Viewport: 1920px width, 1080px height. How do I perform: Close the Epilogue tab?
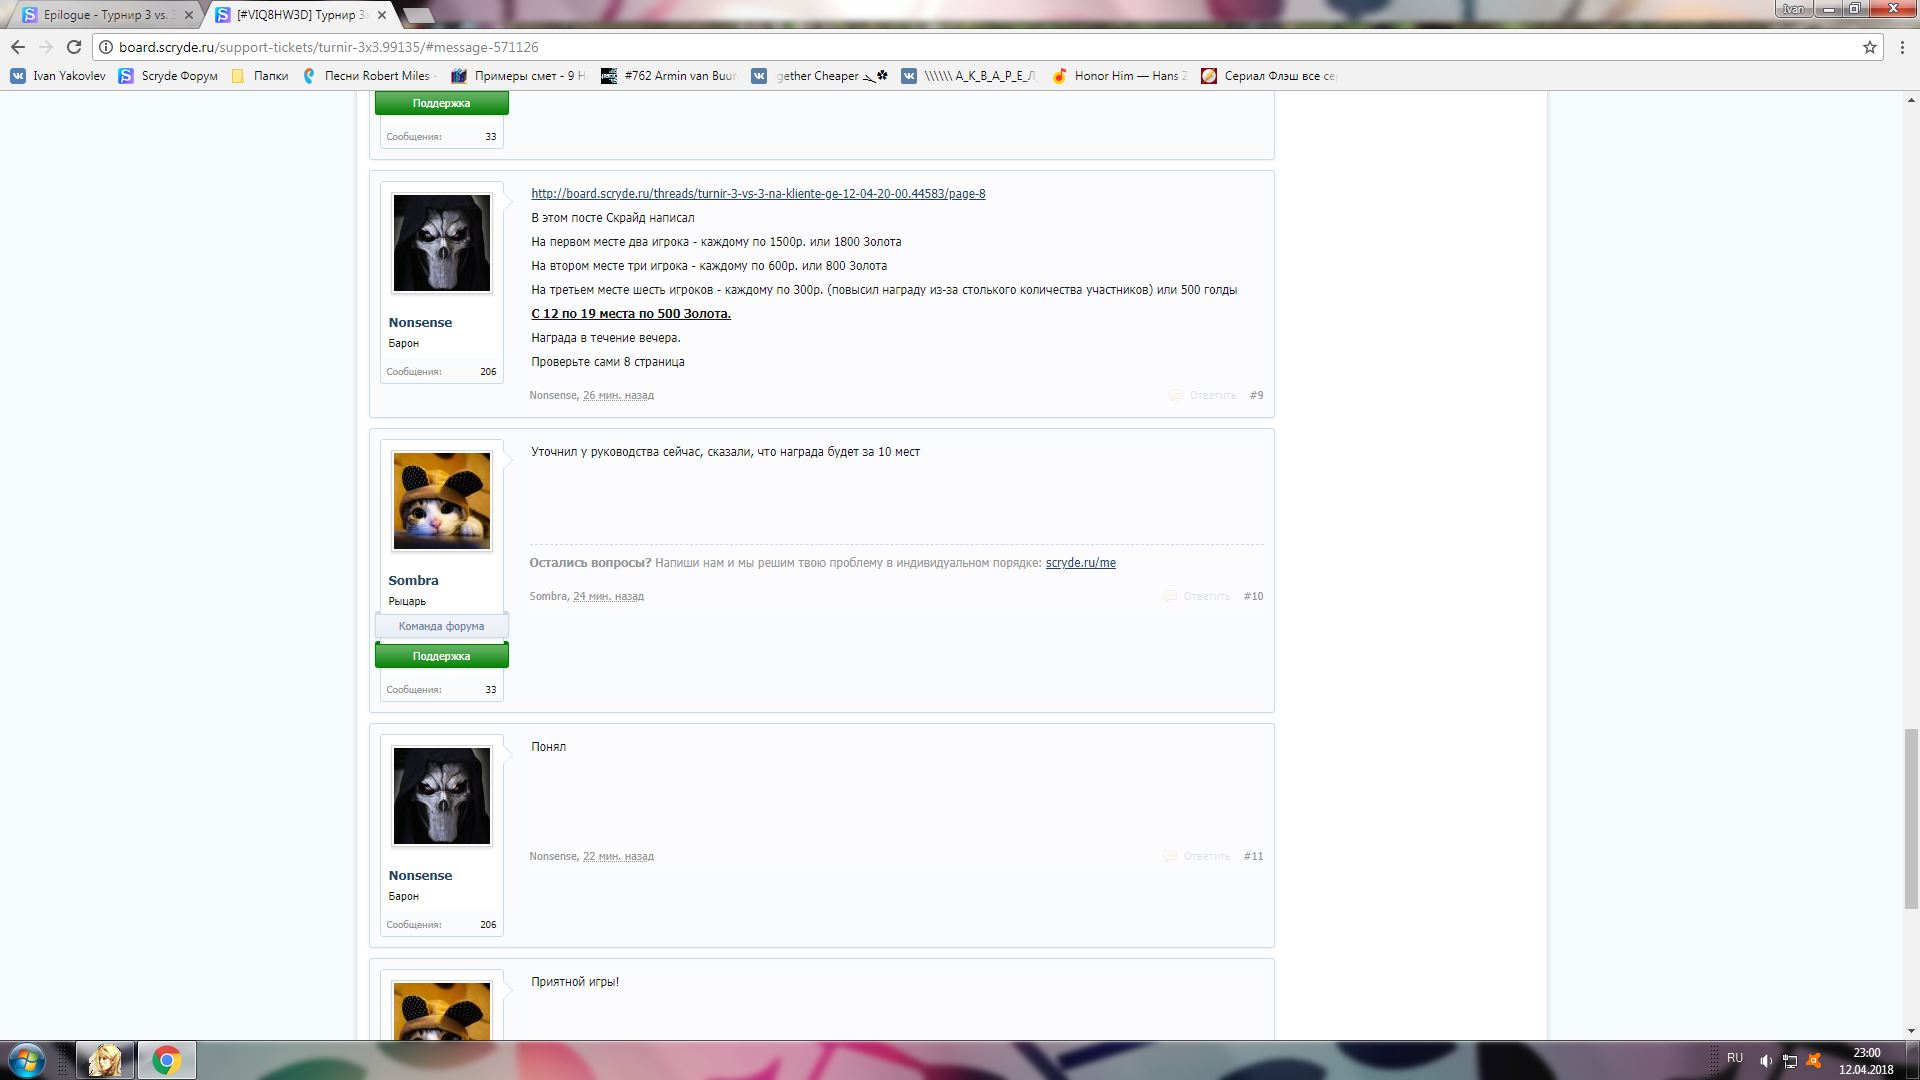tap(189, 15)
